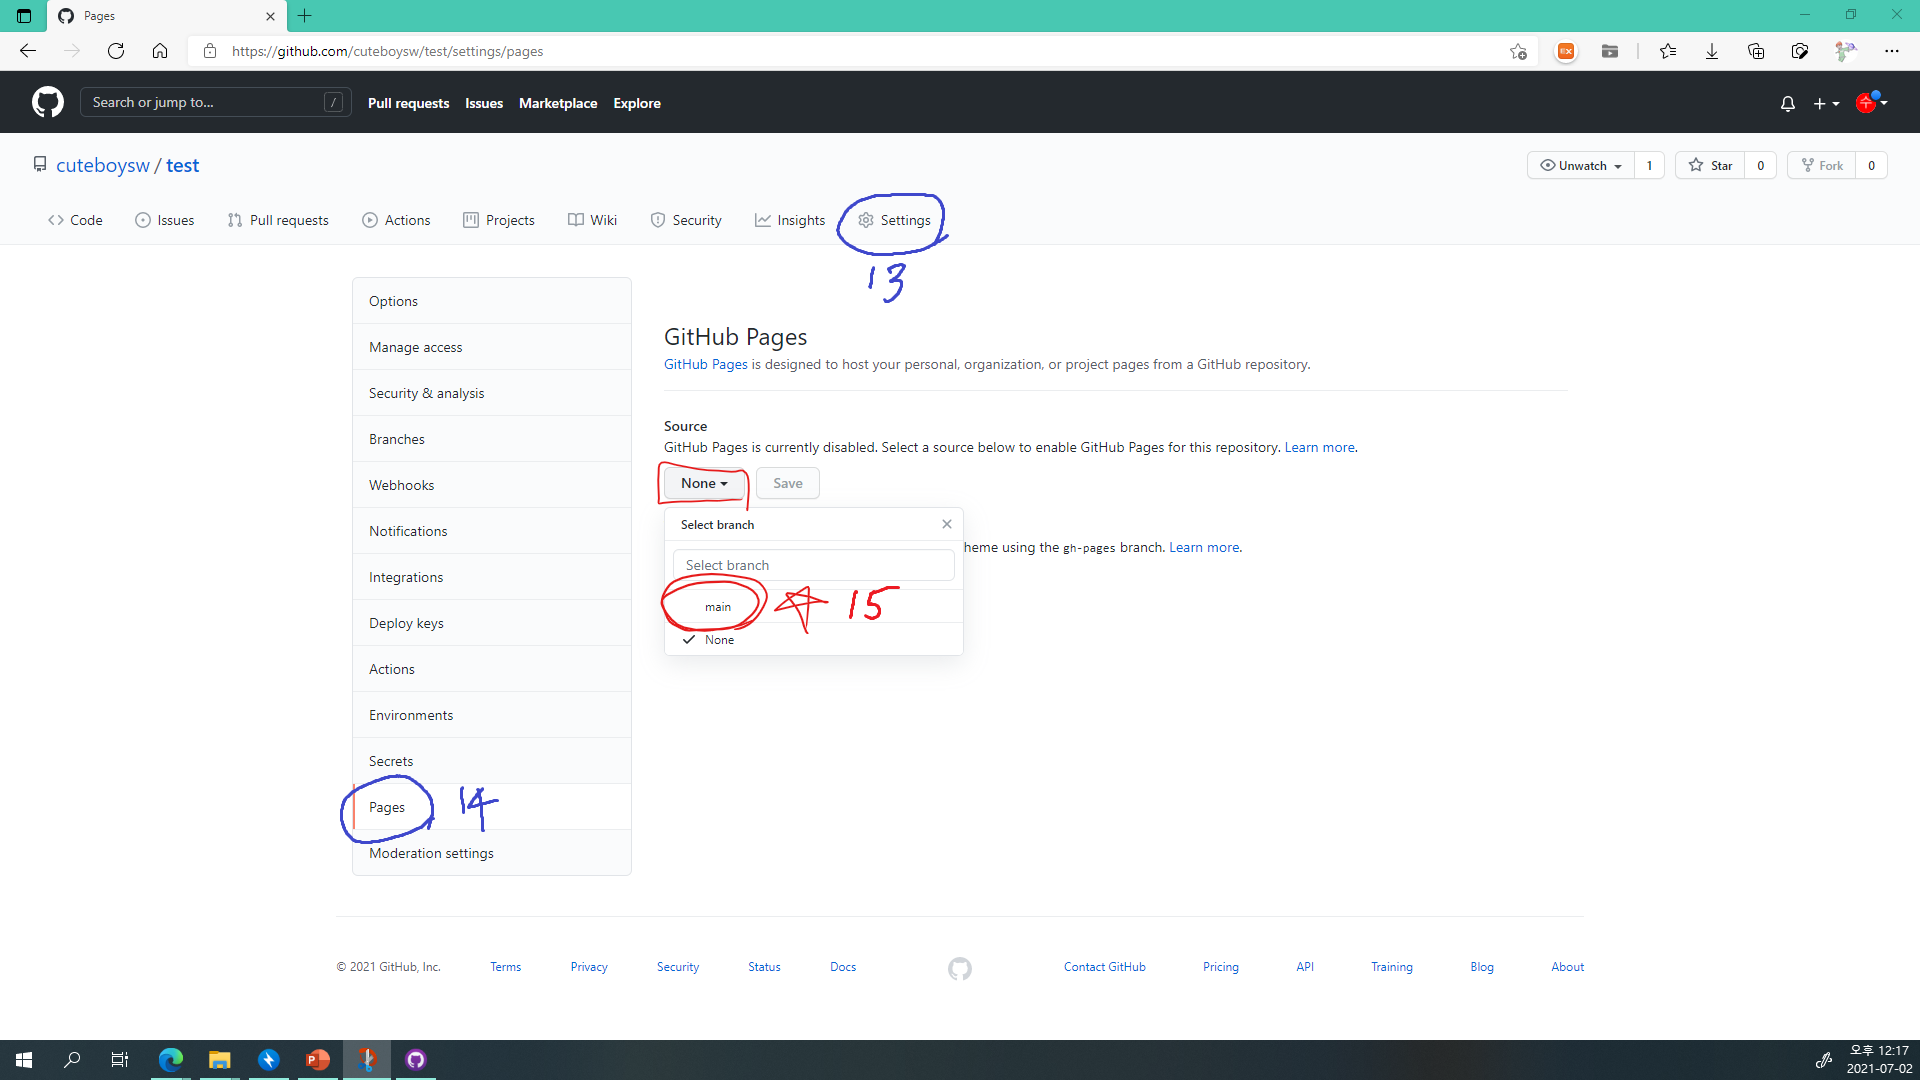
Task: Expand the plus create-new menu
Action: pos(1826,103)
